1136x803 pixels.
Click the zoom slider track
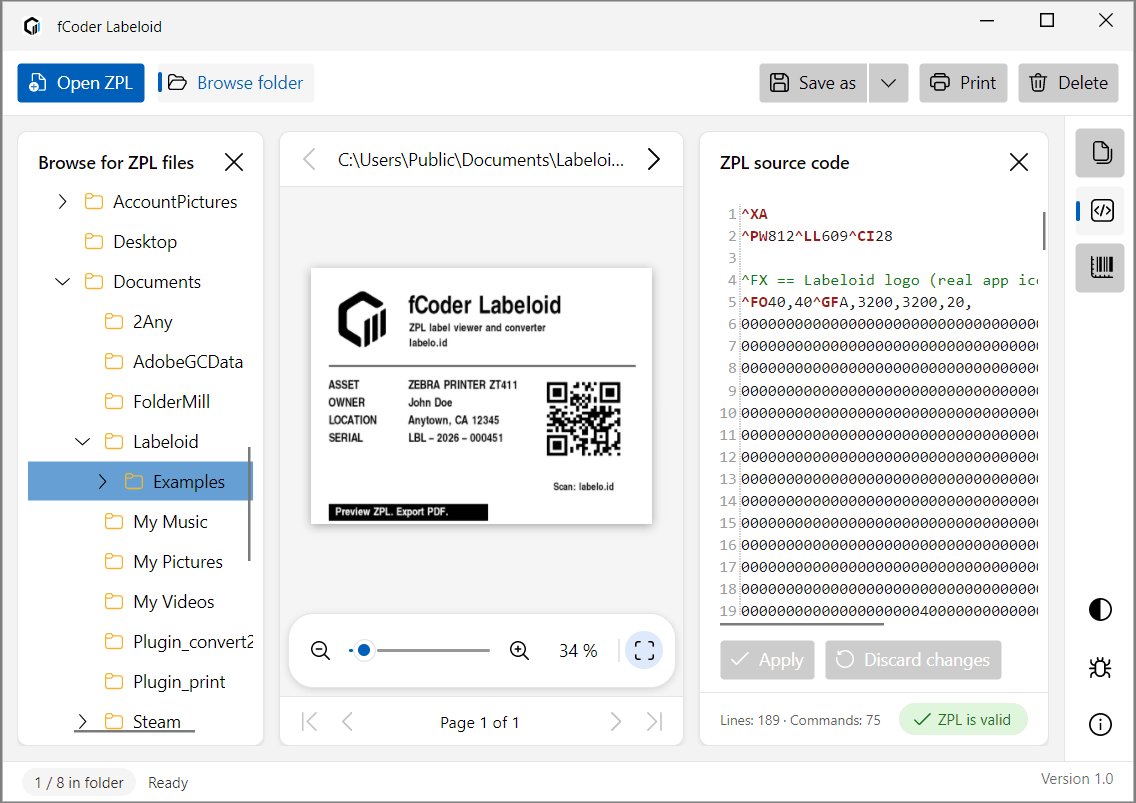point(420,650)
